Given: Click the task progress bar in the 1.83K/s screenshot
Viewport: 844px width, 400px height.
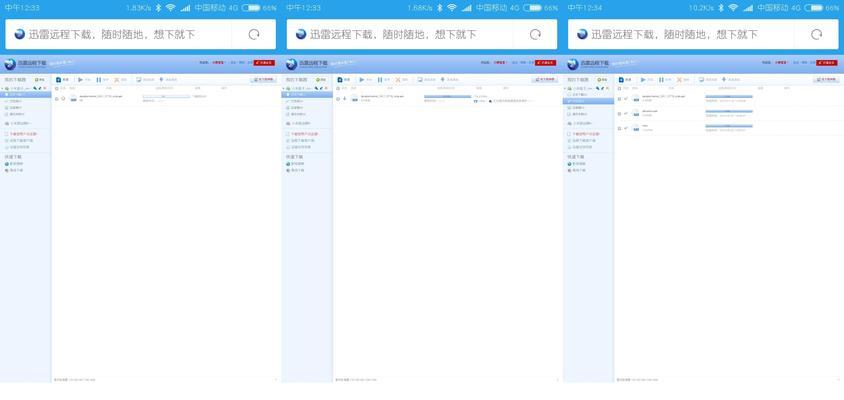Looking at the screenshot, I should [166, 97].
